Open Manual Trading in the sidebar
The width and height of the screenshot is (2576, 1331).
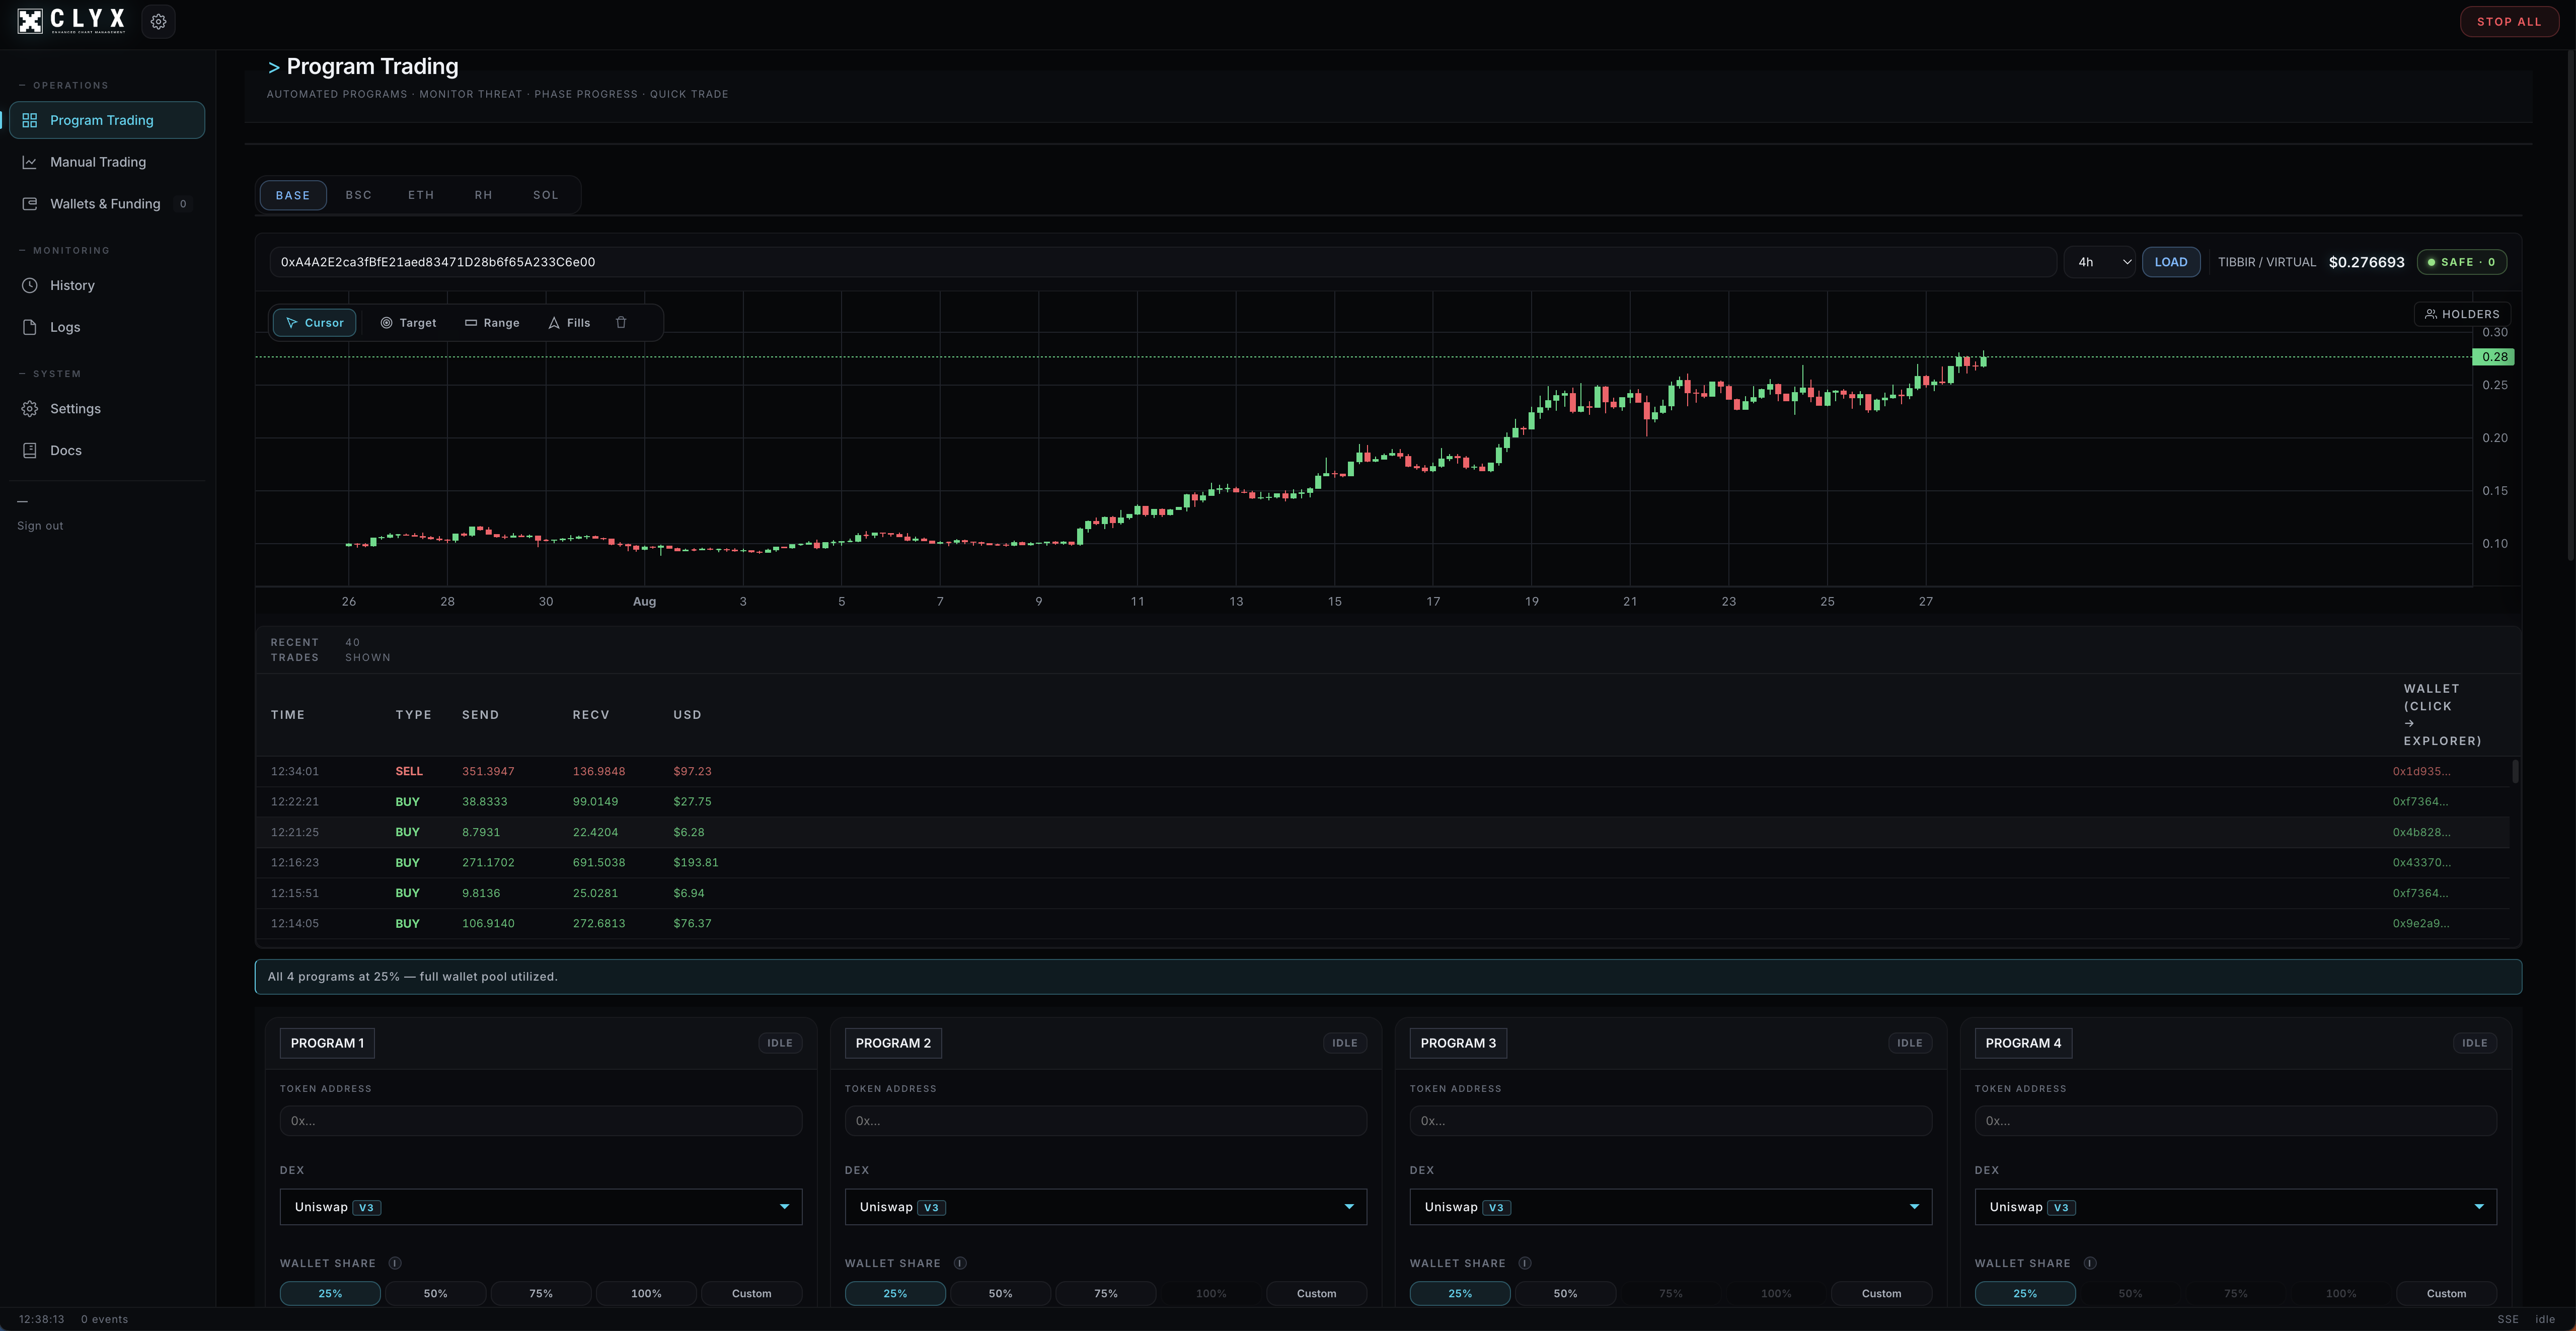click(107, 162)
